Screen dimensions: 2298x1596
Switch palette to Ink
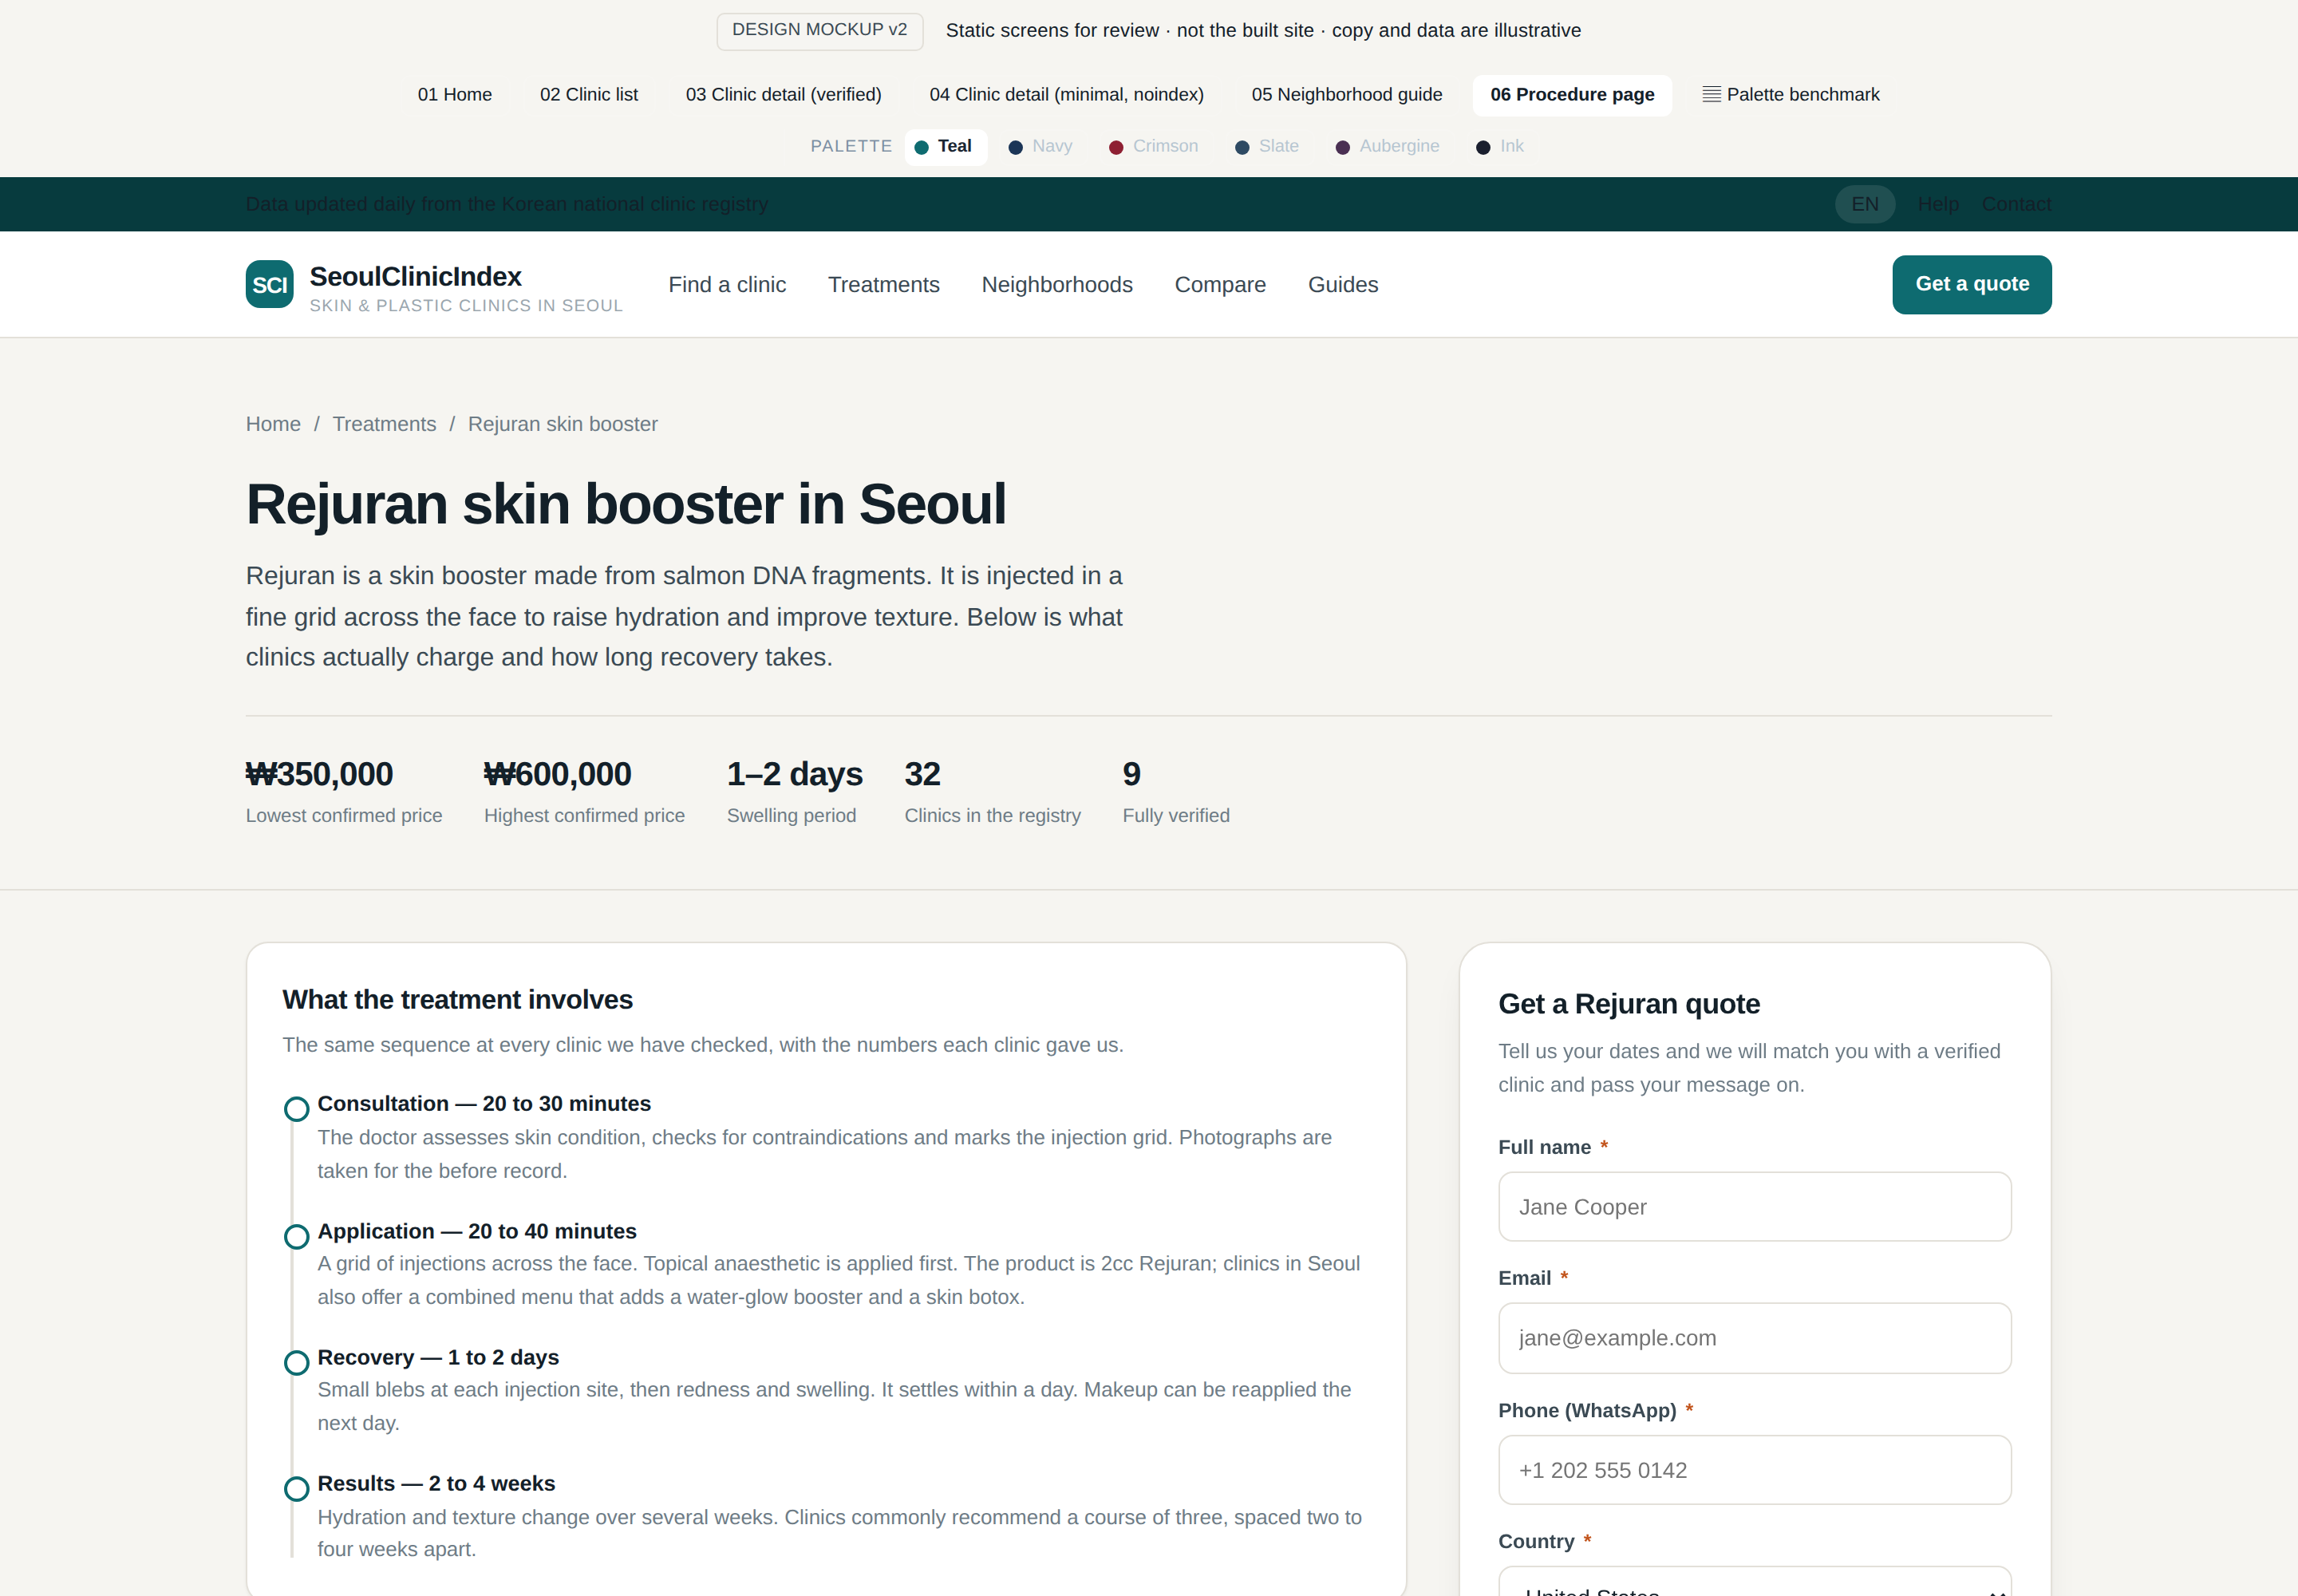click(1500, 147)
